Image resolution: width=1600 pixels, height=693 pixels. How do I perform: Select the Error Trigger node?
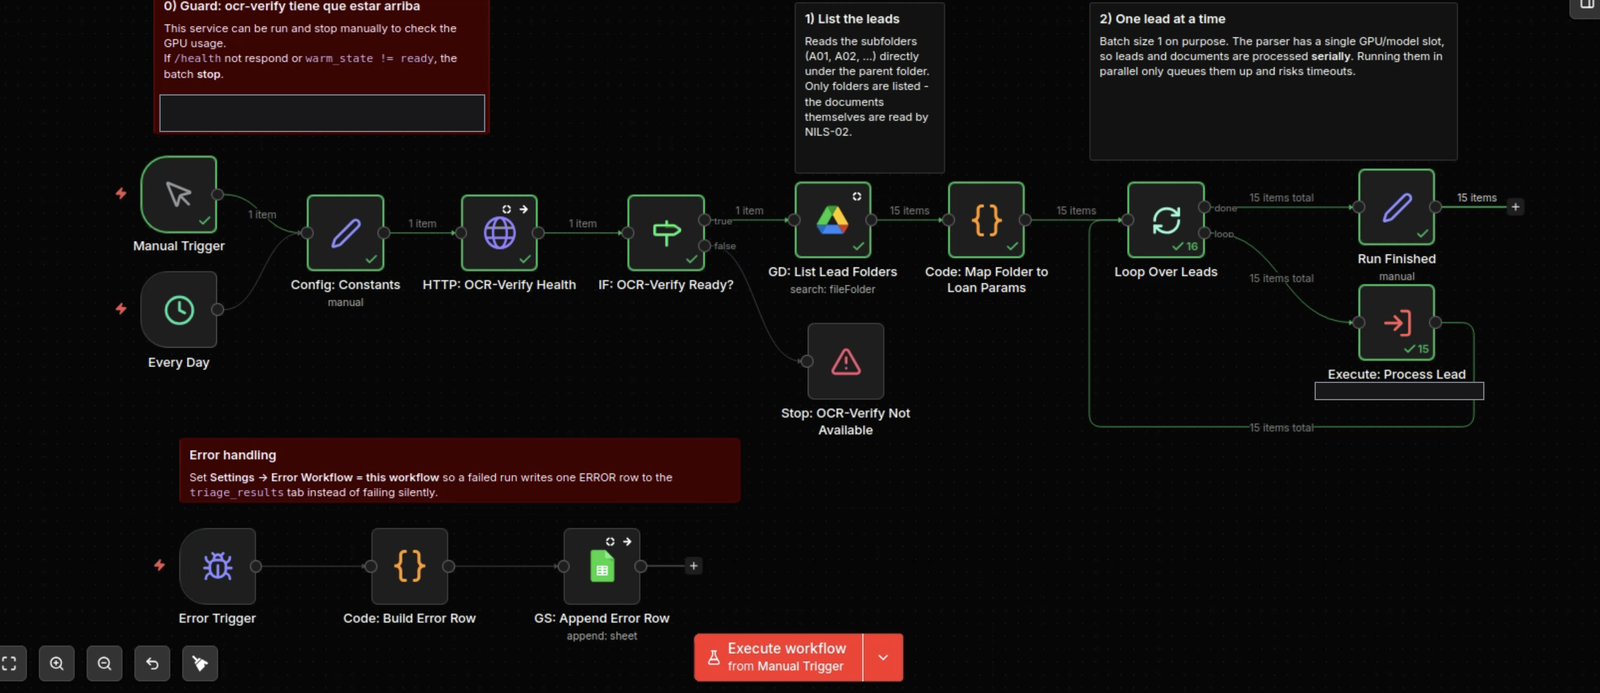click(x=217, y=566)
